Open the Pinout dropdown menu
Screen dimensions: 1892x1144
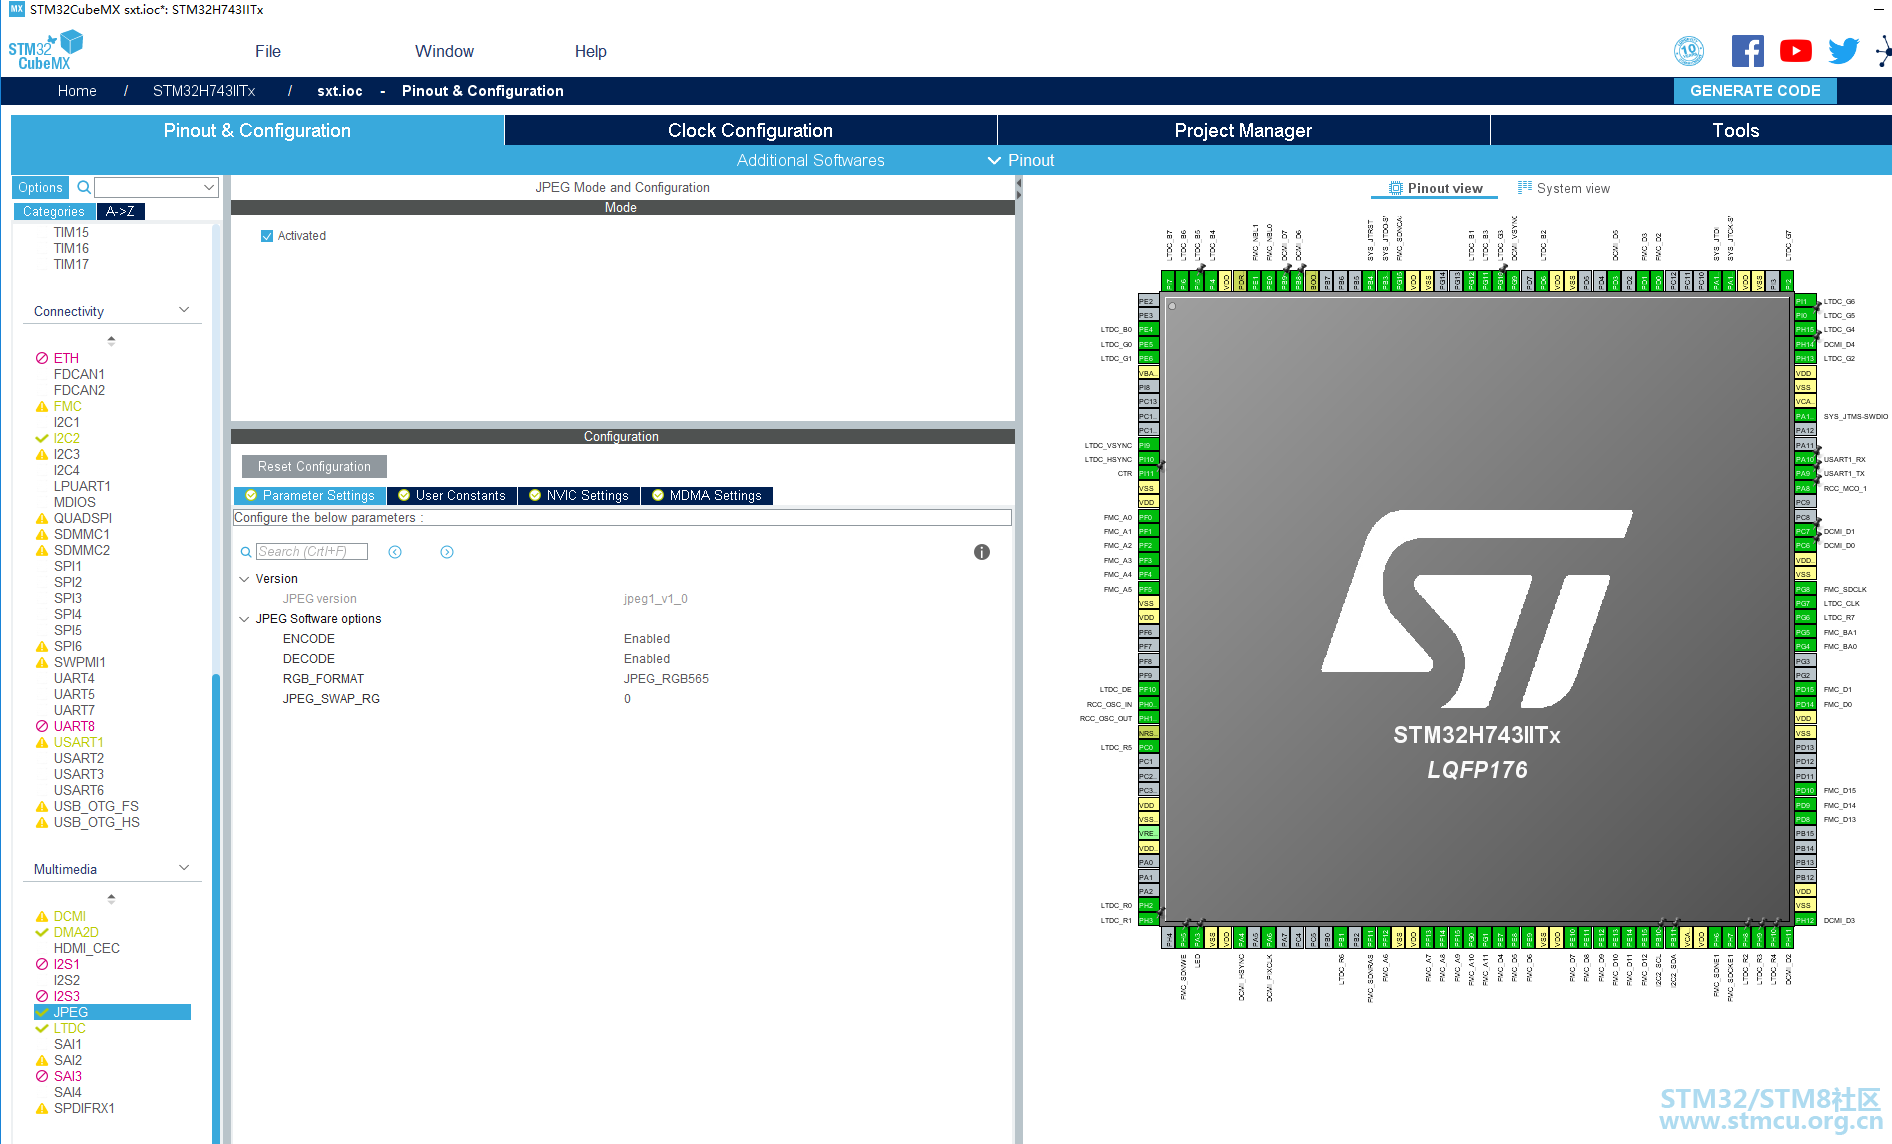coord(1022,160)
